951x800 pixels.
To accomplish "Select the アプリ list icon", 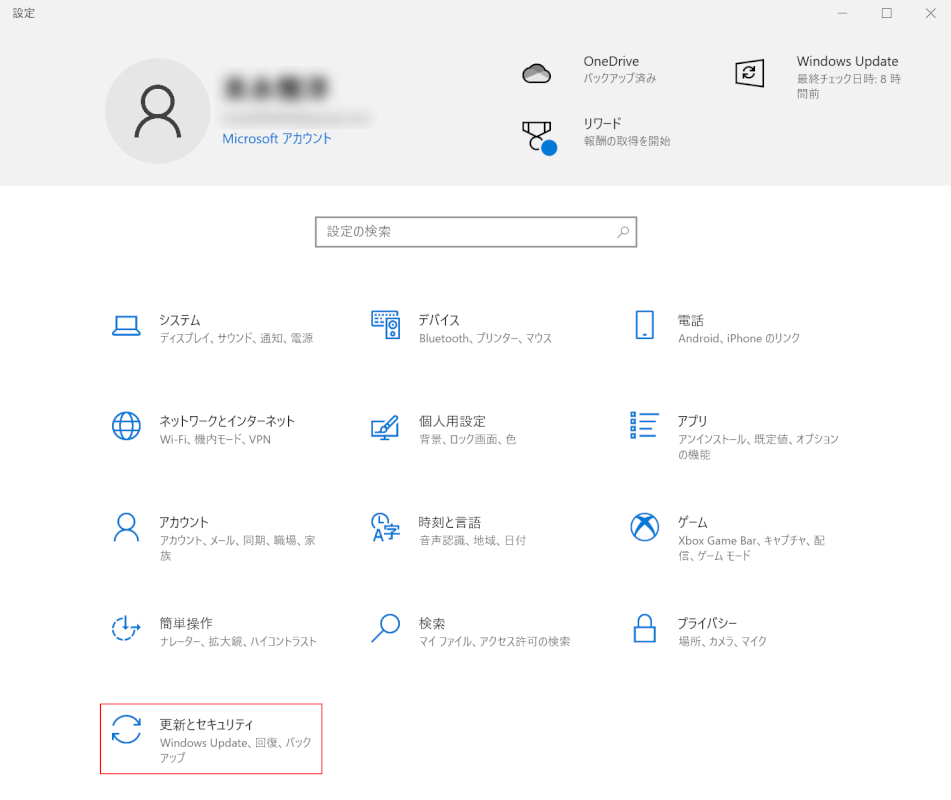I will (x=644, y=425).
